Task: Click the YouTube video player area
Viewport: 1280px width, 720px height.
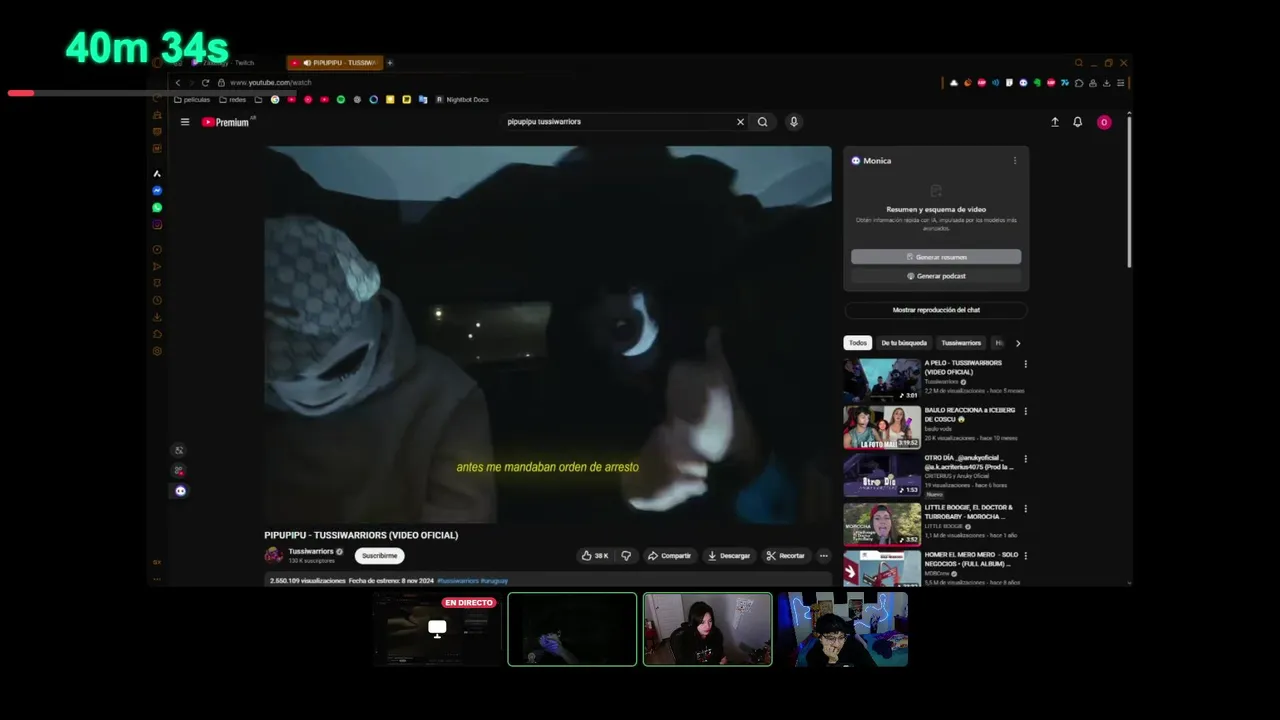Action: click(548, 335)
